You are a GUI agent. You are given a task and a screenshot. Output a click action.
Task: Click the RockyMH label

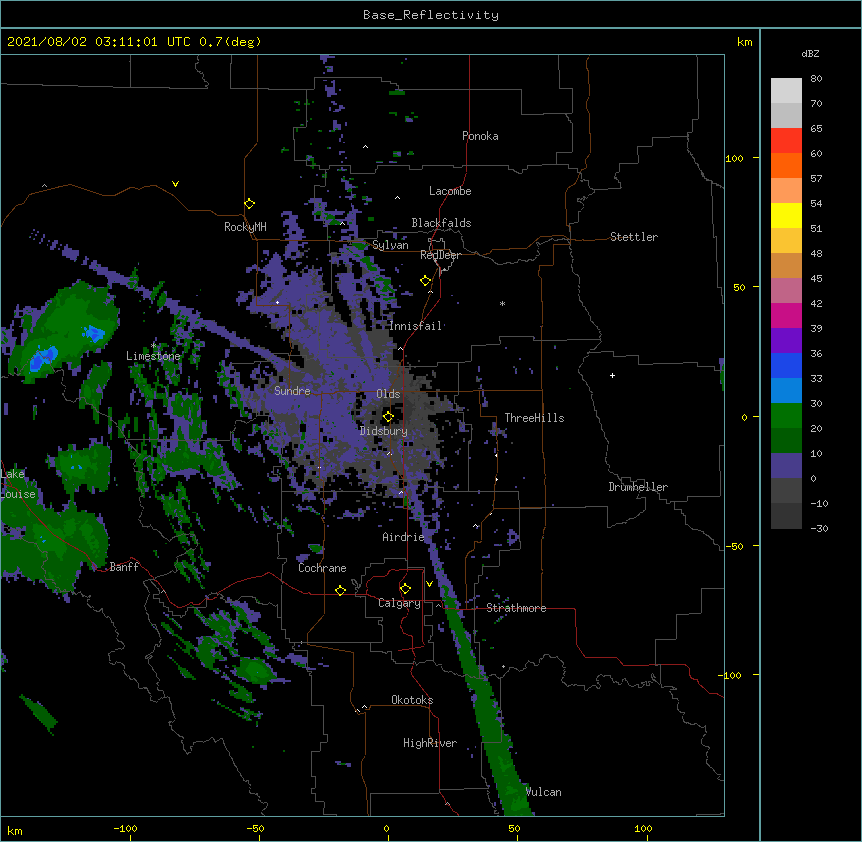coord(245,227)
